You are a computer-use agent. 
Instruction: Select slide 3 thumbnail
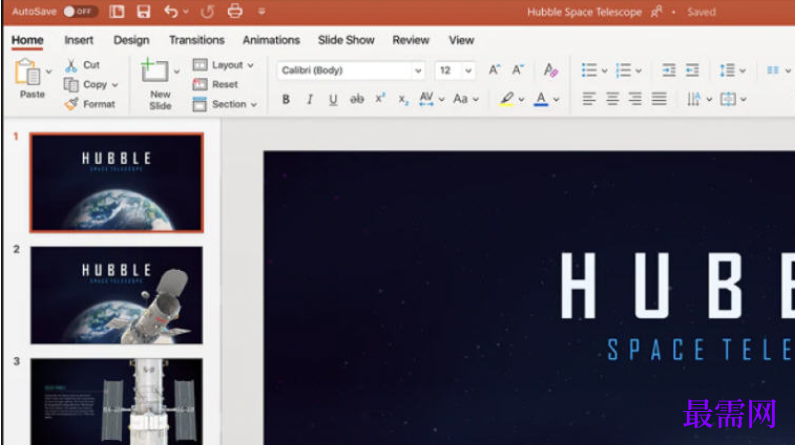point(117,401)
